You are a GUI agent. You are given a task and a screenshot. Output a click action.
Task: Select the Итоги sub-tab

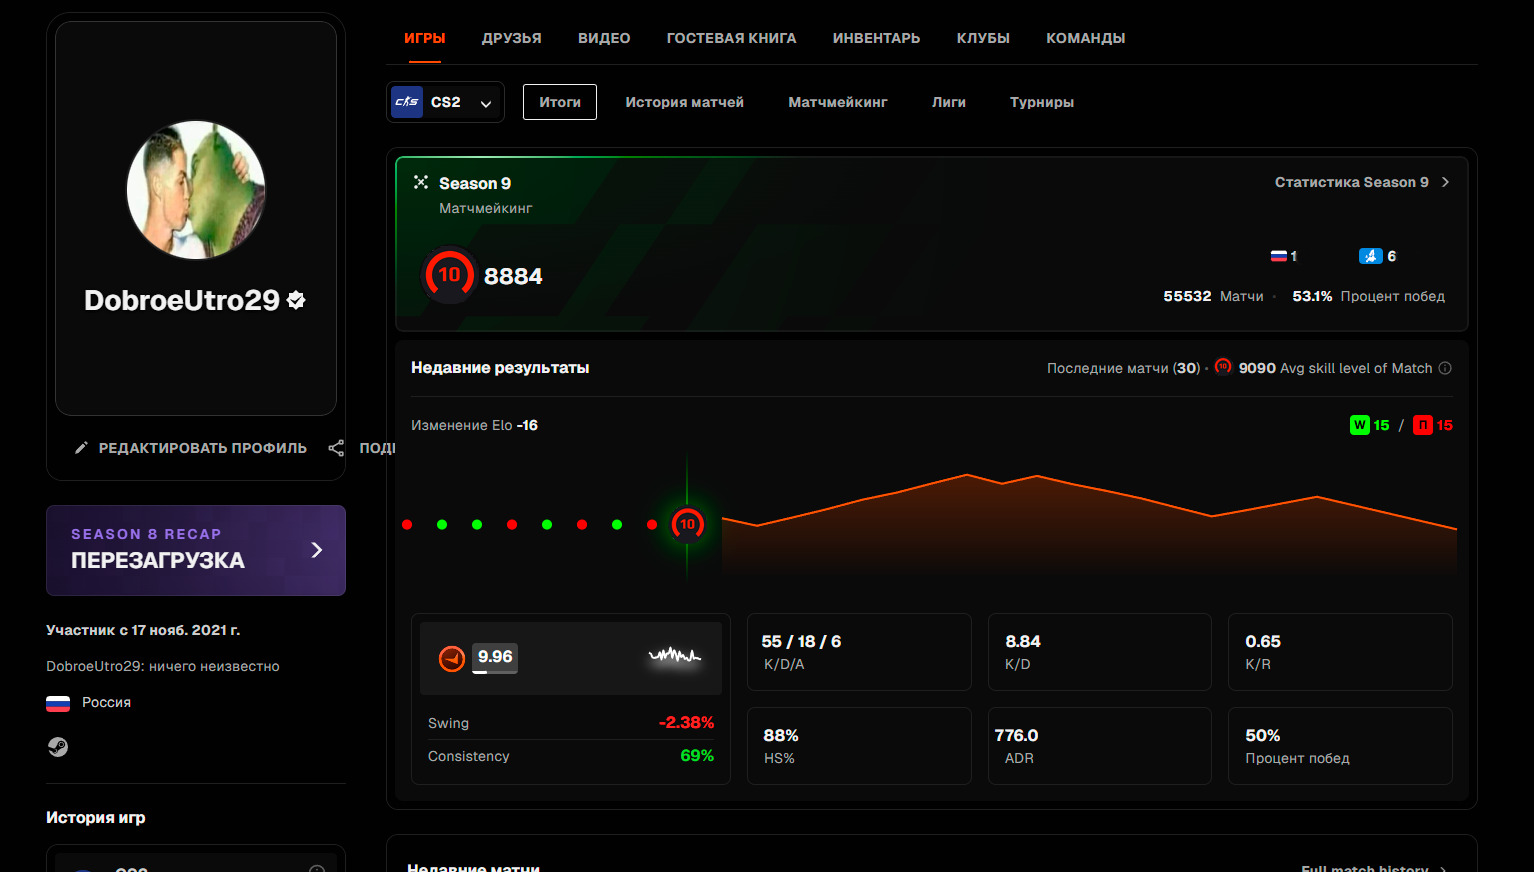point(560,102)
